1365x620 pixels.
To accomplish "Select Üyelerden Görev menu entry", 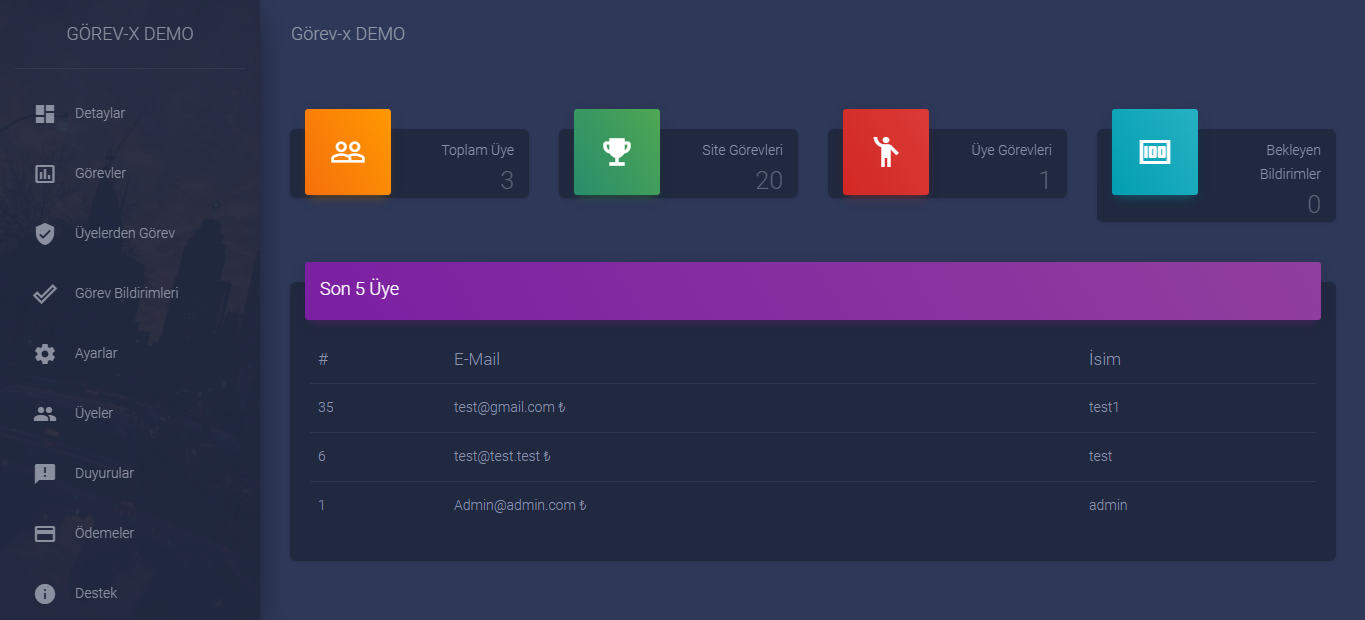I will pyautogui.click(x=130, y=233).
